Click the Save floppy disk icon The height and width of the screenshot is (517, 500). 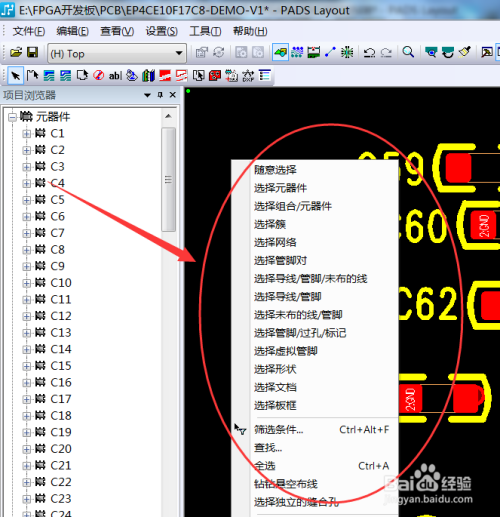[32, 52]
